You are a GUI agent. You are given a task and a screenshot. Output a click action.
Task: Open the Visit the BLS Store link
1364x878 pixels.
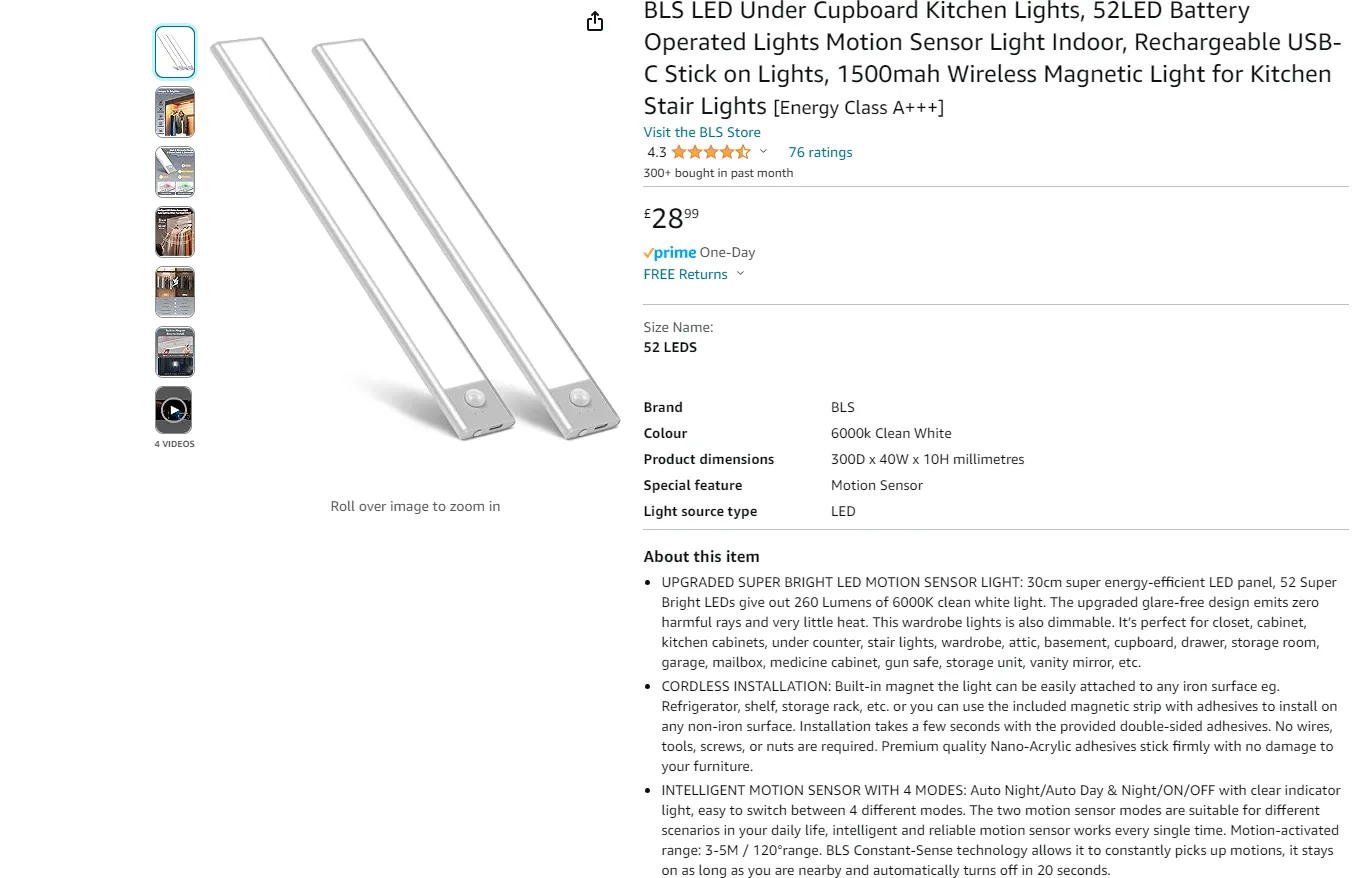click(x=702, y=132)
